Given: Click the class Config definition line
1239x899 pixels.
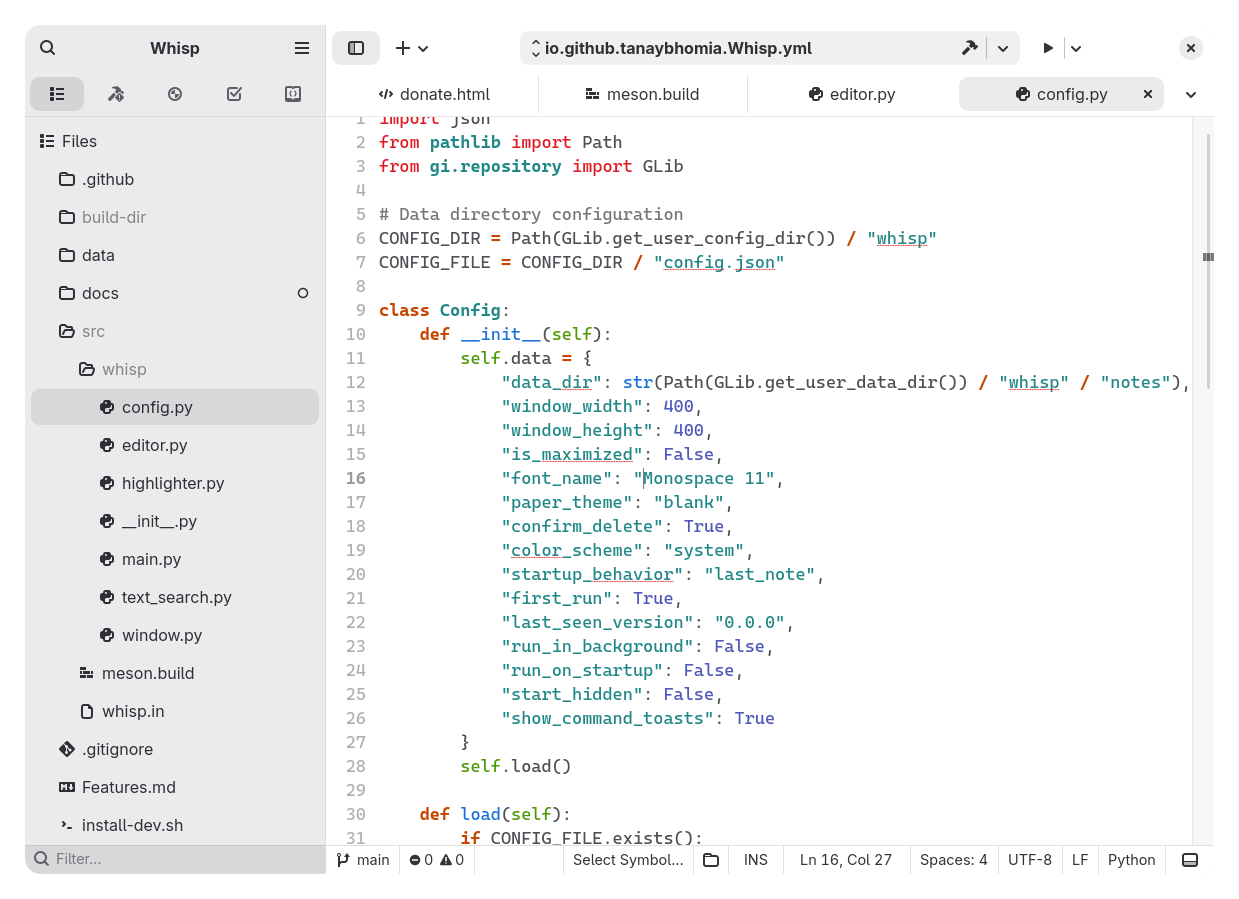Looking at the screenshot, I should tap(444, 310).
